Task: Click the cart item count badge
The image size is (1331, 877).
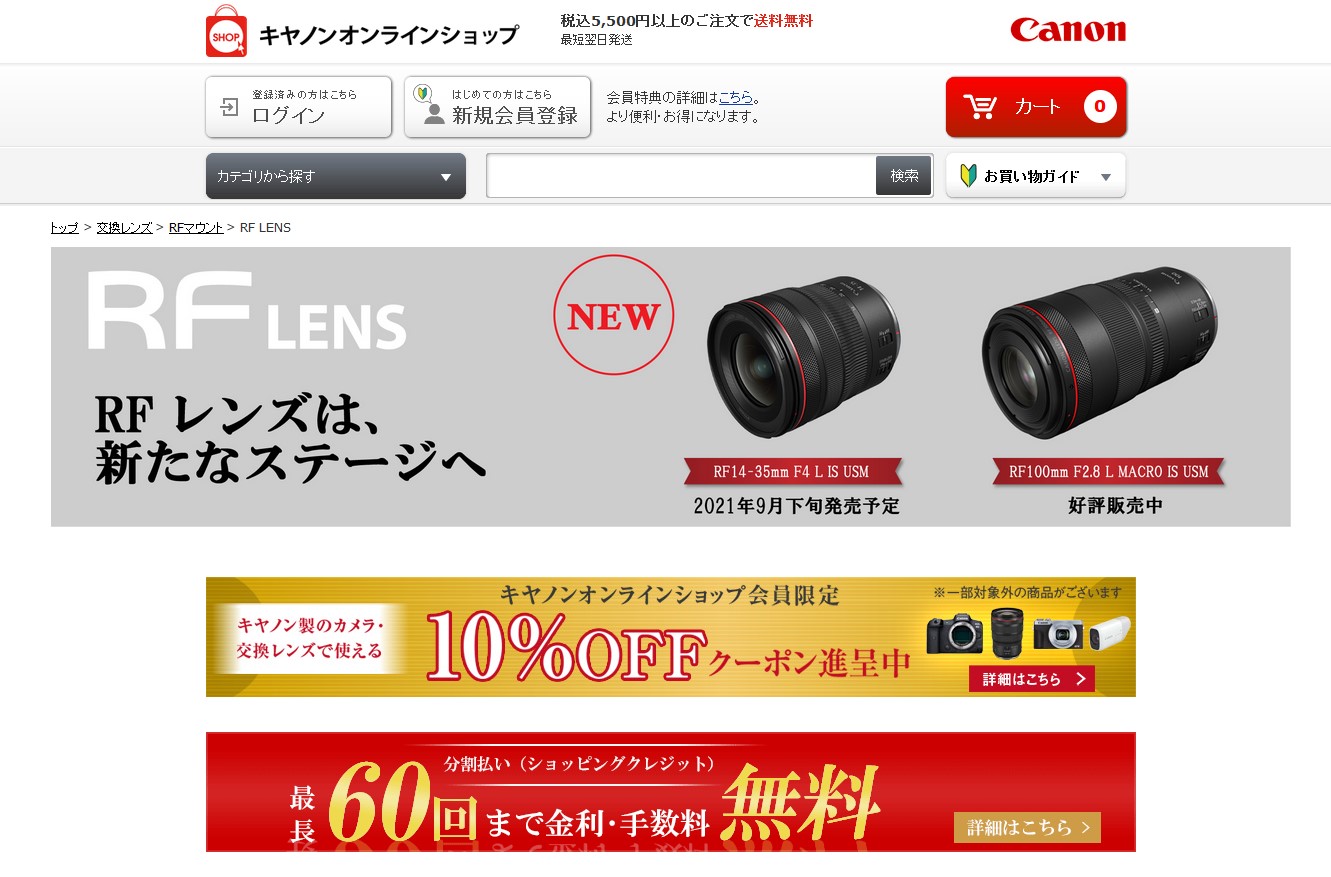Action: point(1099,106)
